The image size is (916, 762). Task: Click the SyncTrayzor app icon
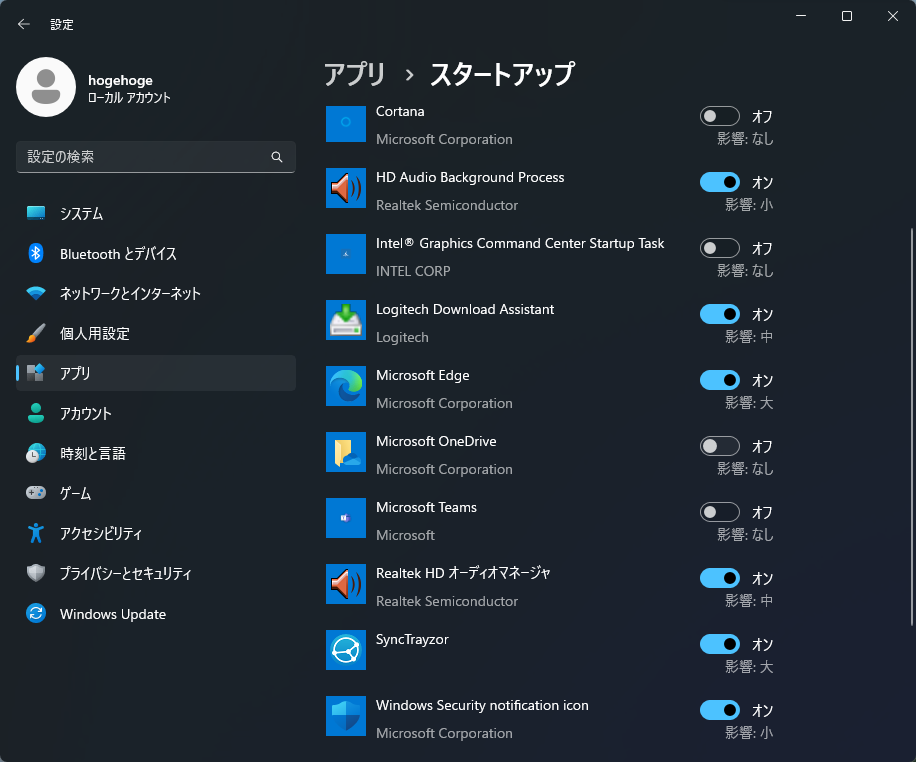point(345,650)
